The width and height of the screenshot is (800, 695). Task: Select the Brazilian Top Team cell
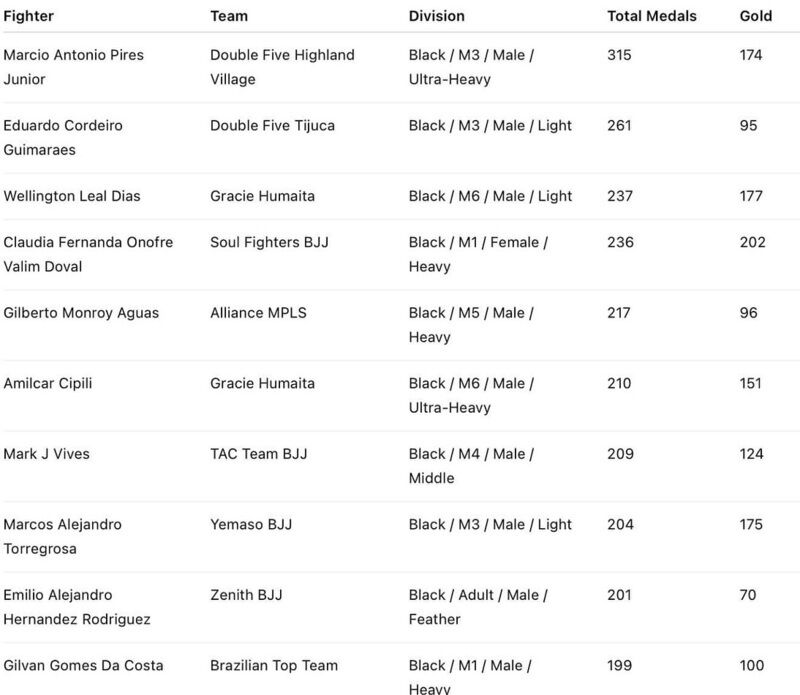(274, 665)
